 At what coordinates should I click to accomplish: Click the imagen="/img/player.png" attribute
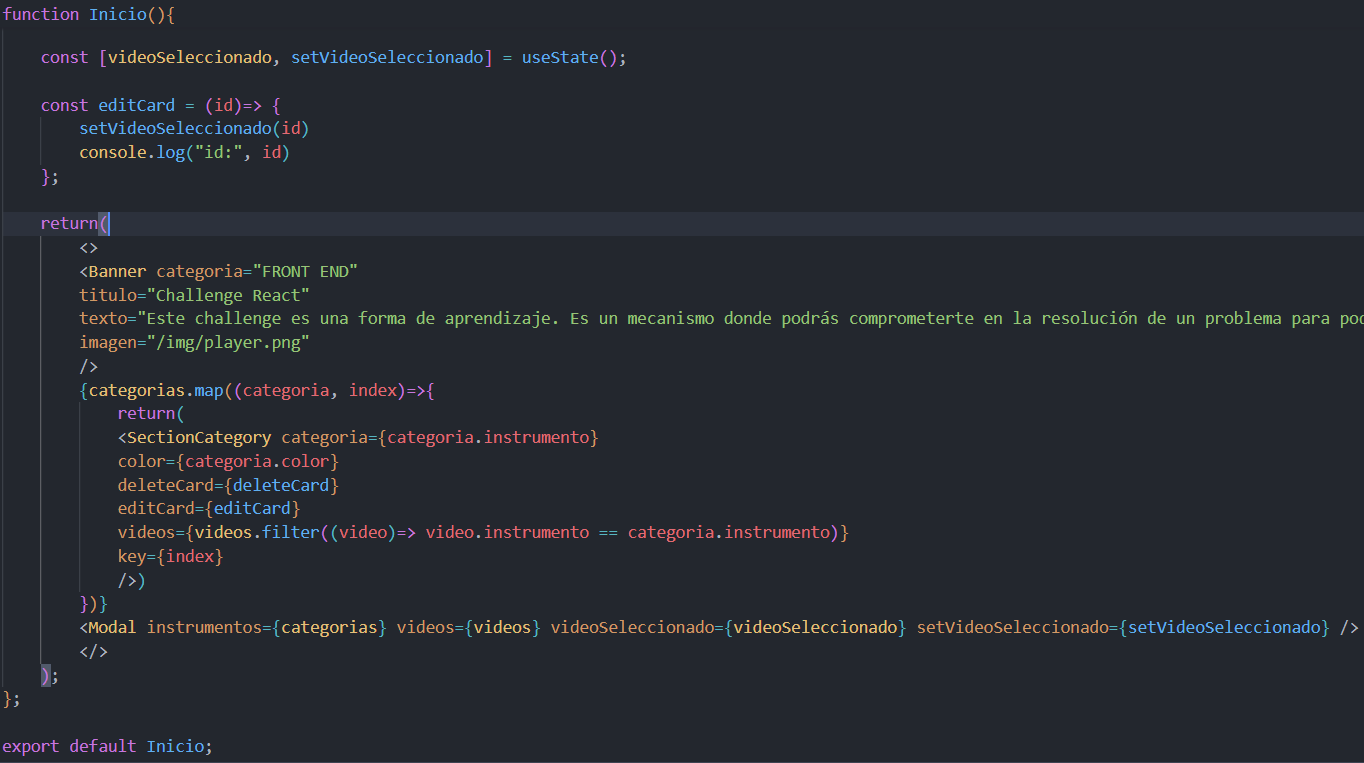pyautogui.click(x=194, y=343)
